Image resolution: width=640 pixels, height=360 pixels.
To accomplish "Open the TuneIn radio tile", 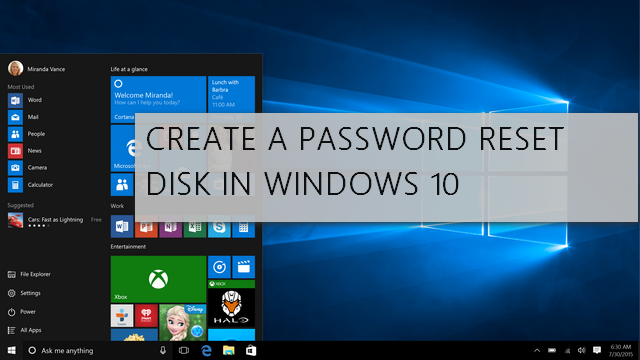I will click(x=122, y=316).
